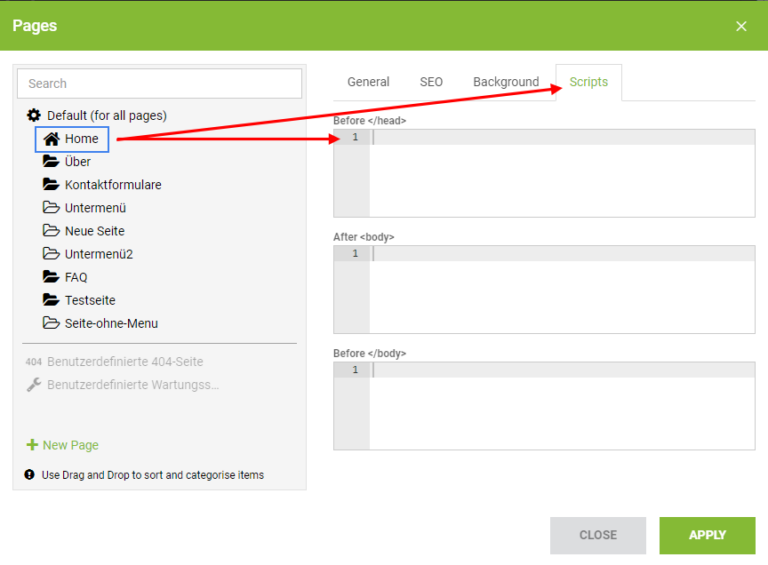Screen dimensions: 768x565
Task: Select the Background tab
Action: 506,82
